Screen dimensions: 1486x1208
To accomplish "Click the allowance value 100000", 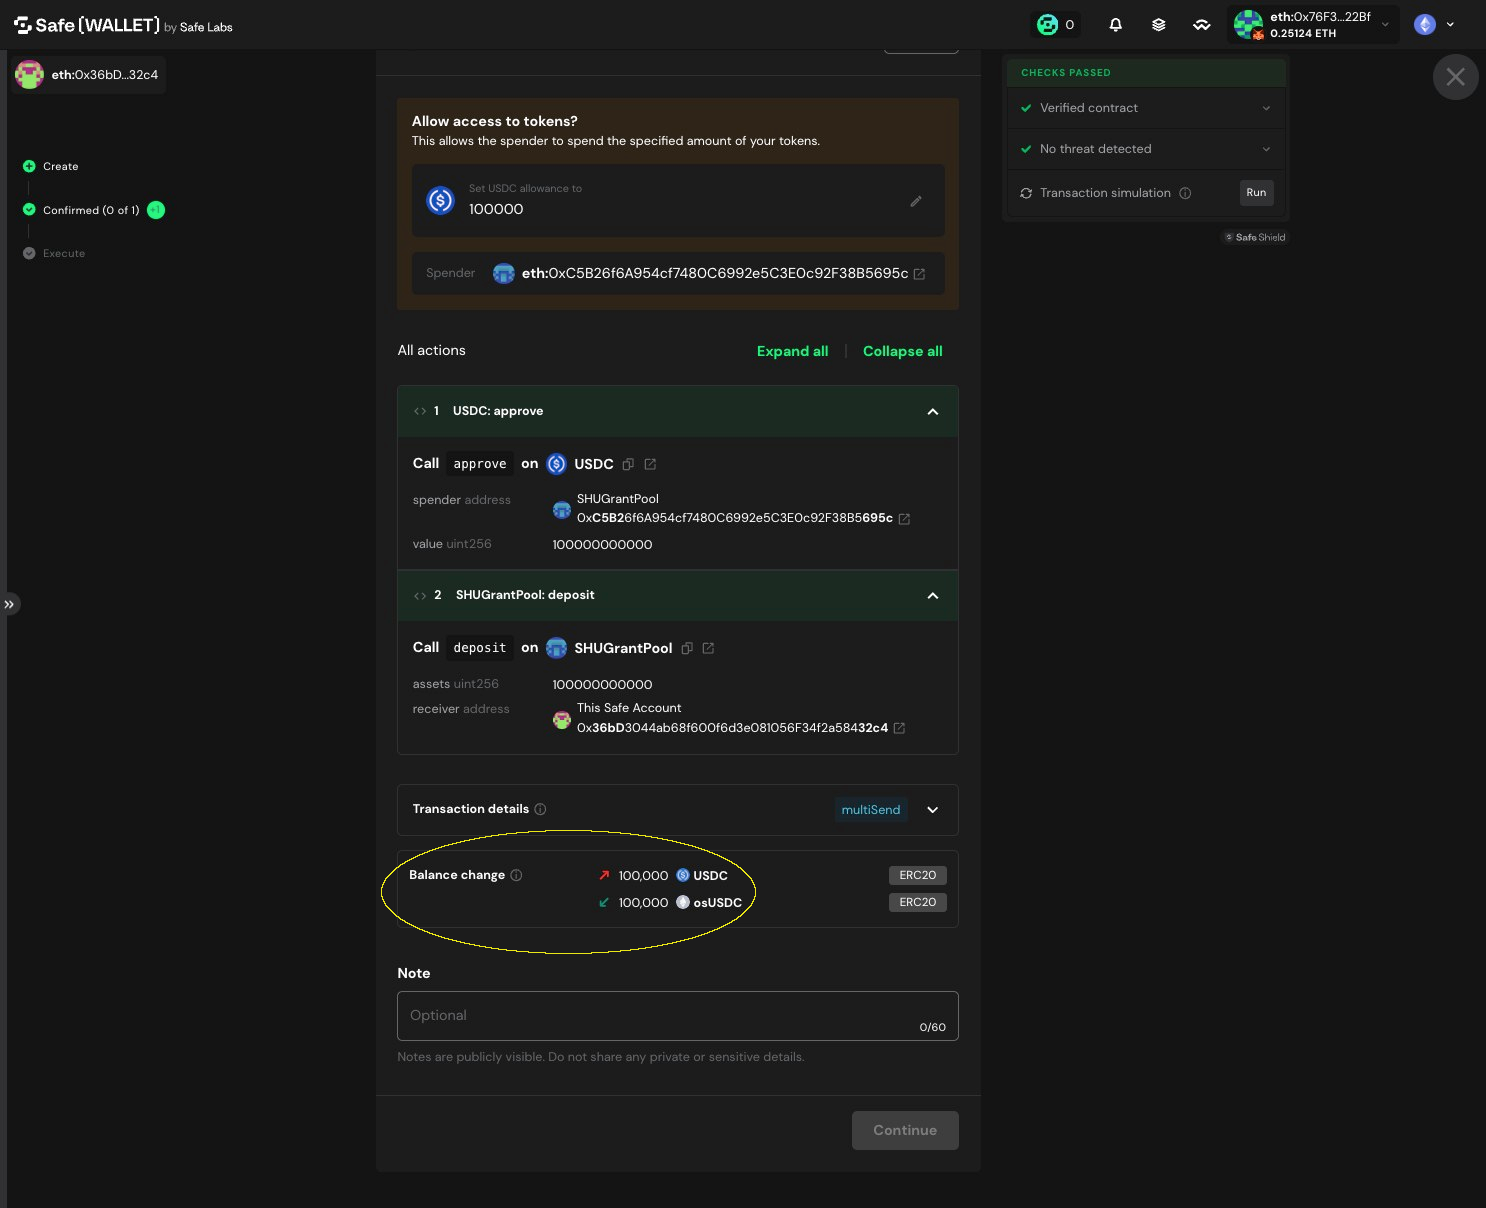I will [496, 209].
